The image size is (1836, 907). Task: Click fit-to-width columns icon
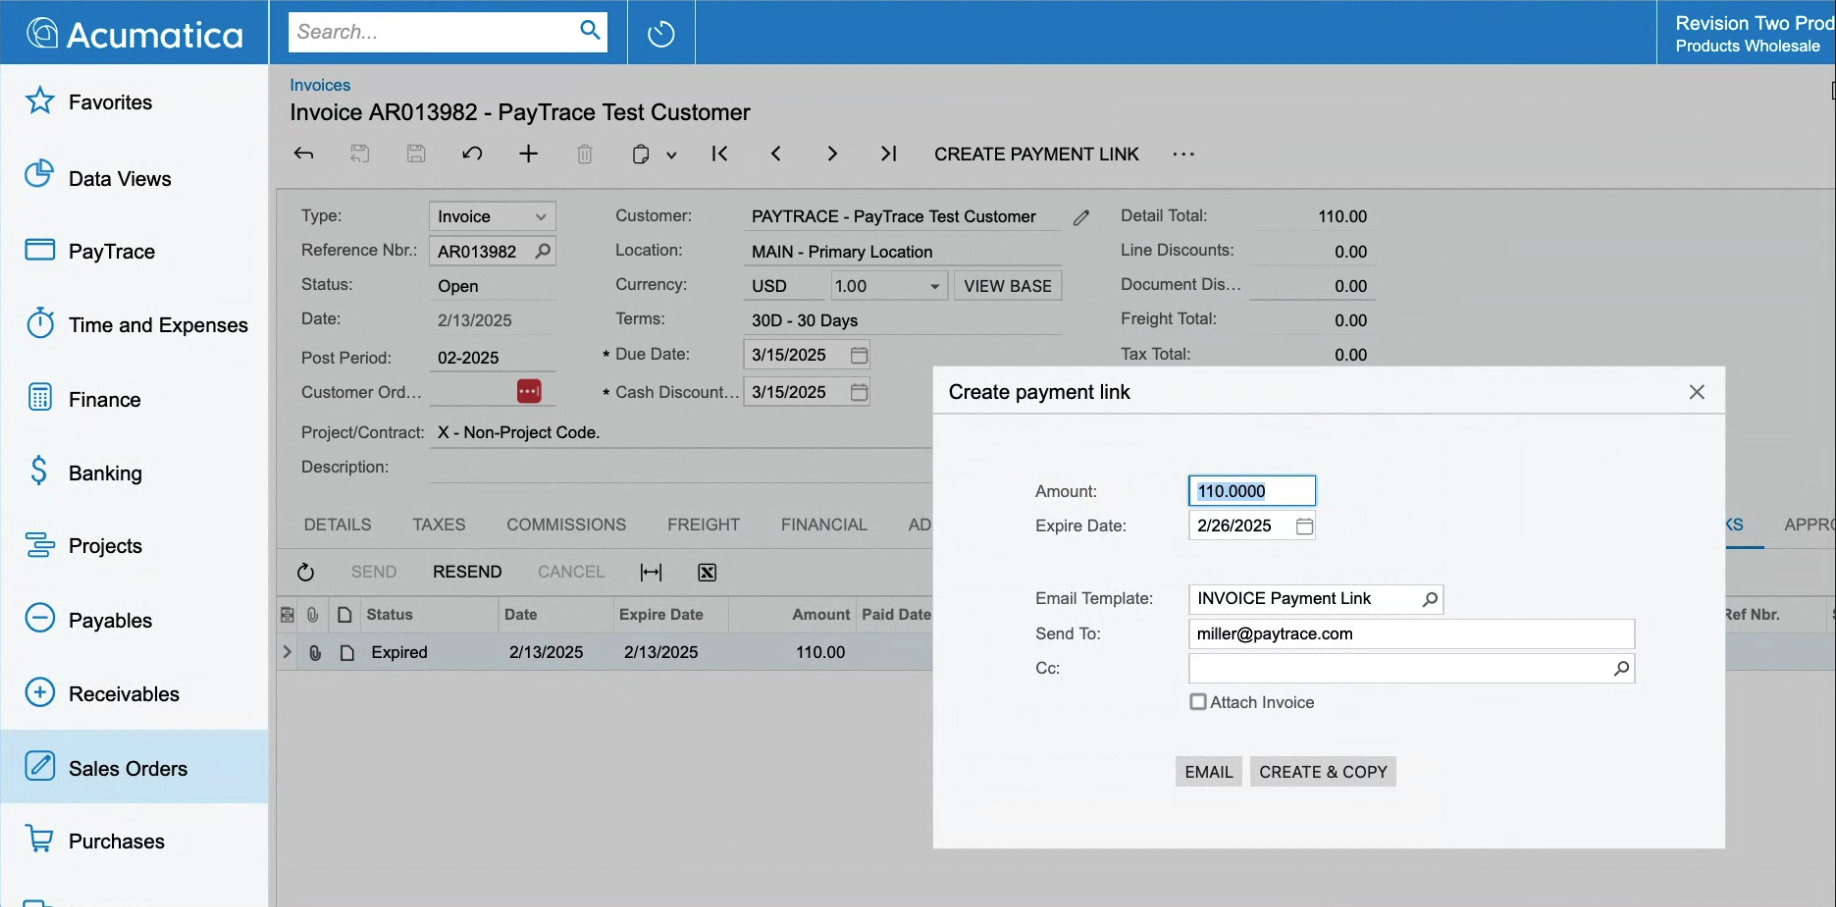[x=651, y=572]
